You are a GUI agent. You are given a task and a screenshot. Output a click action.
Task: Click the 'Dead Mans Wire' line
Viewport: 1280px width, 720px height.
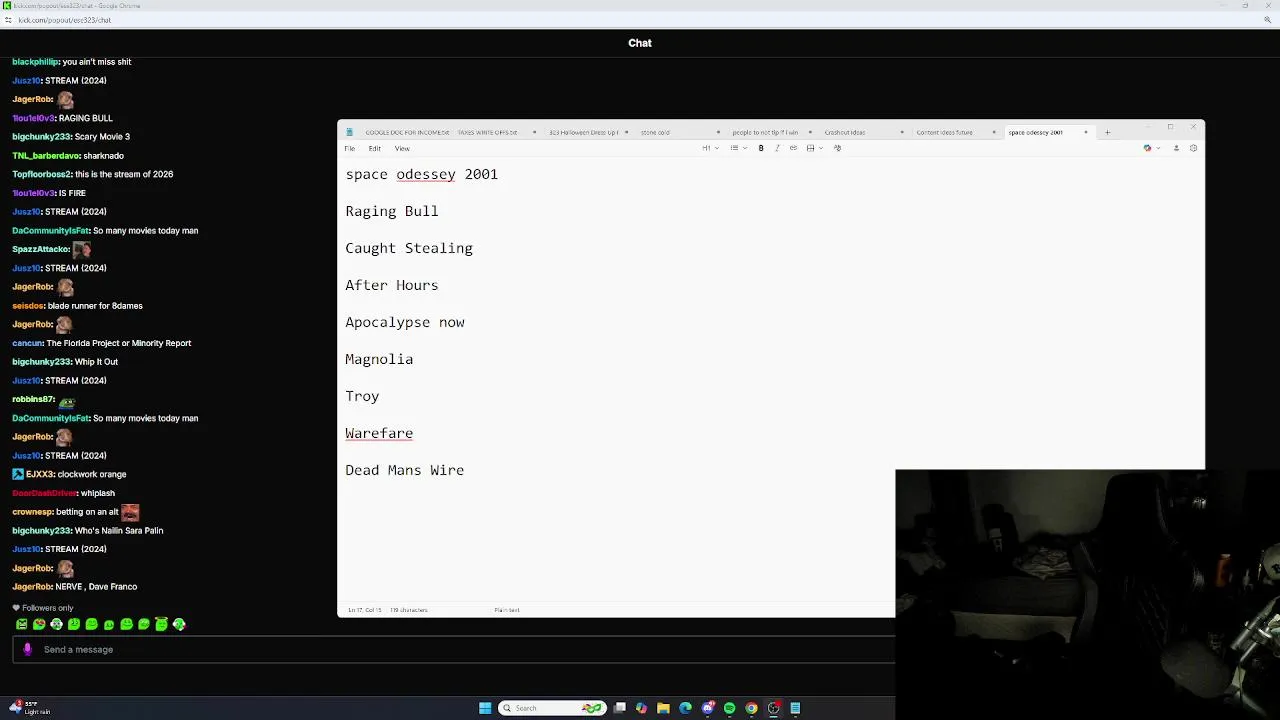coord(405,470)
